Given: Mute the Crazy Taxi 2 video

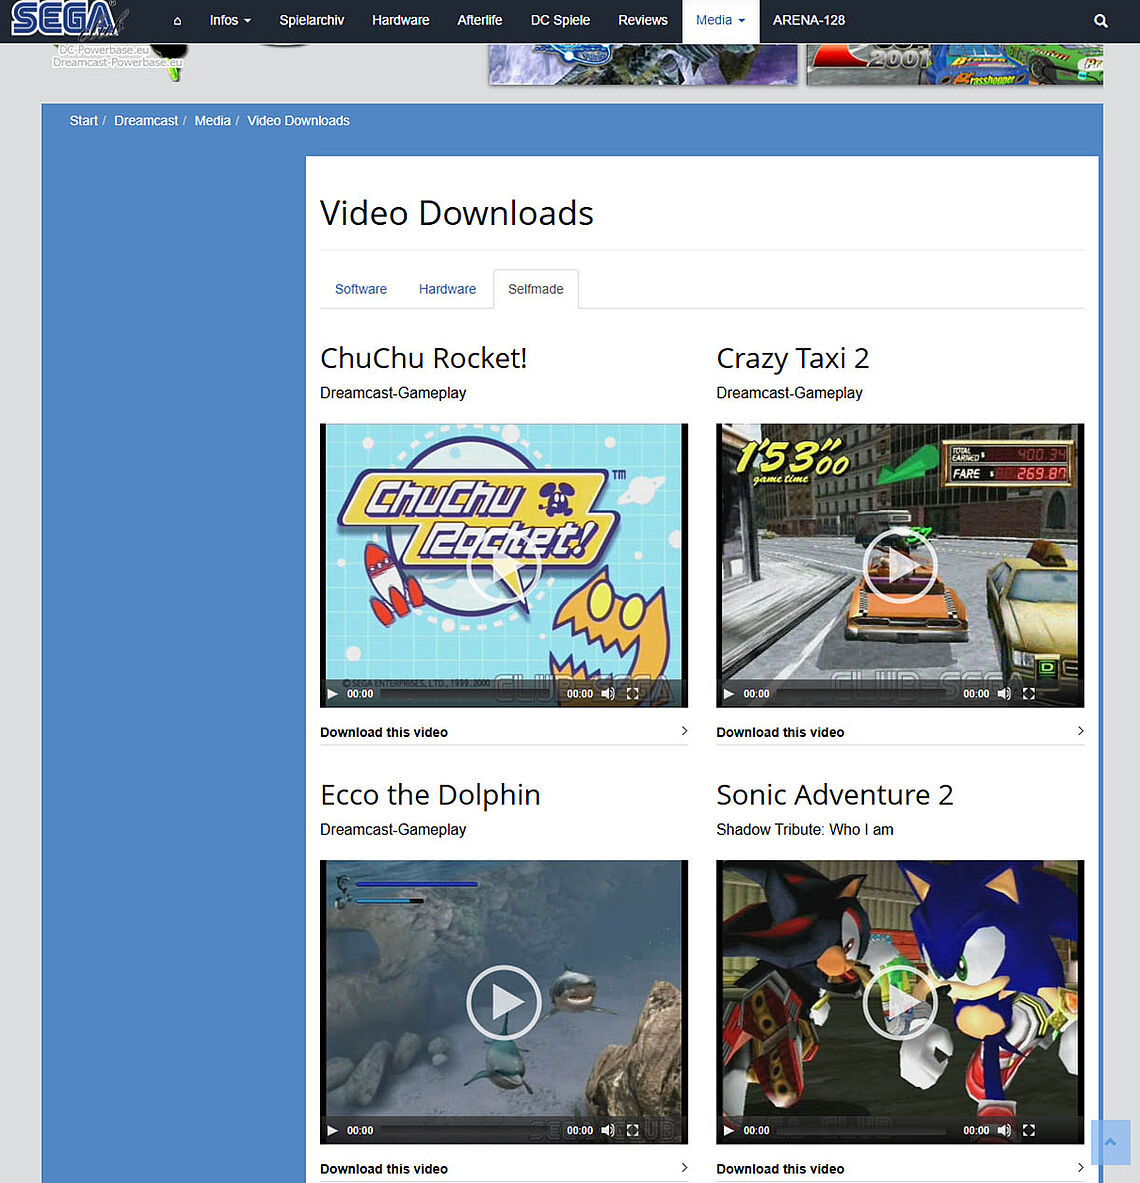Looking at the screenshot, I should [1004, 693].
